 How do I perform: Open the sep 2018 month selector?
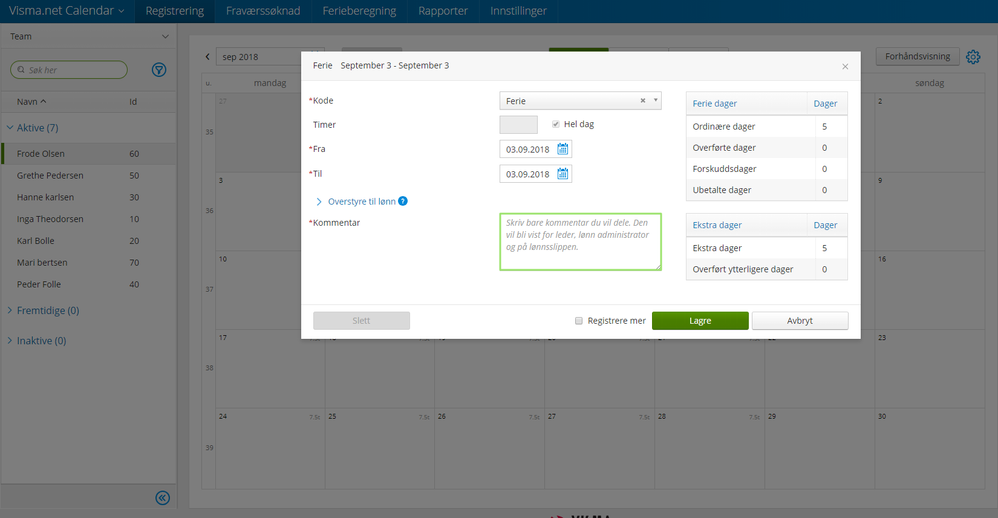click(x=270, y=57)
